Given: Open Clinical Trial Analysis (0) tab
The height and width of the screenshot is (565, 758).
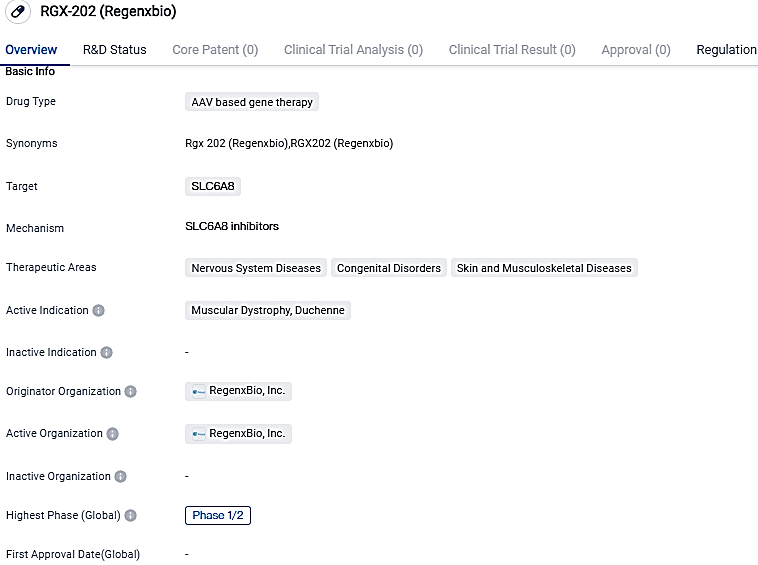Looking at the screenshot, I should tap(353, 50).
